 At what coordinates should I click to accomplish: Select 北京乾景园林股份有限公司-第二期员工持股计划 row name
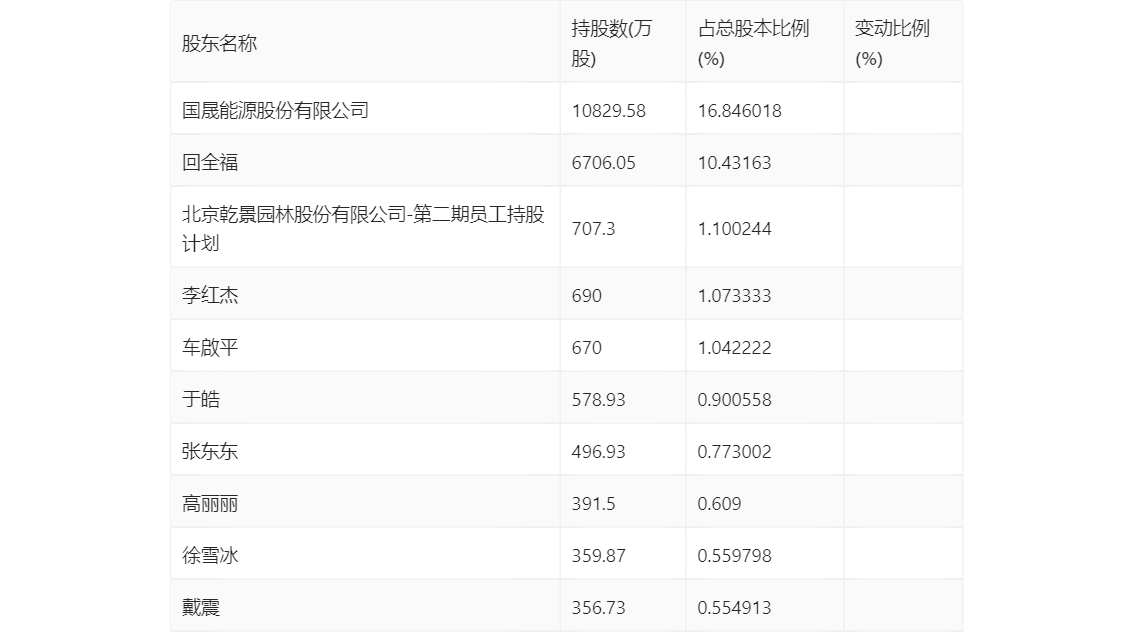pos(362,229)
